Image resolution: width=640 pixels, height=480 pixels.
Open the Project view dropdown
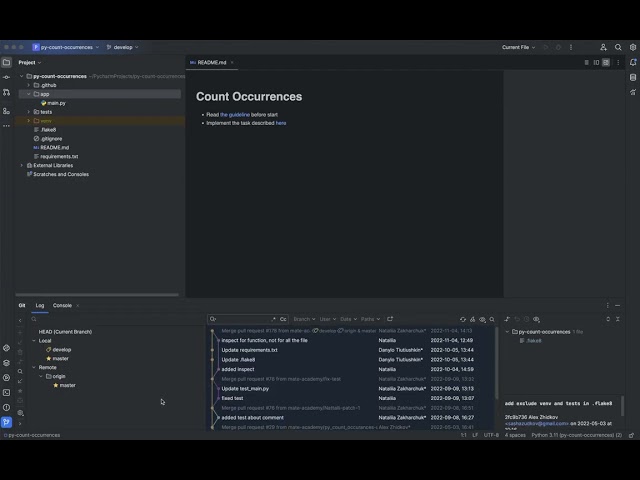pos(30,62)
